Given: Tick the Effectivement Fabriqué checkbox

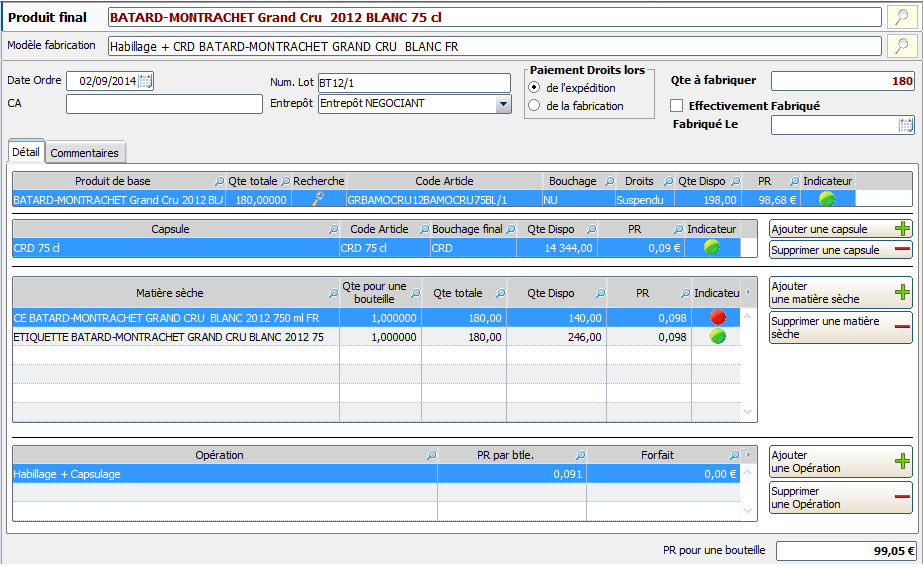Looking at the screenshot, I should pos(676,106).
